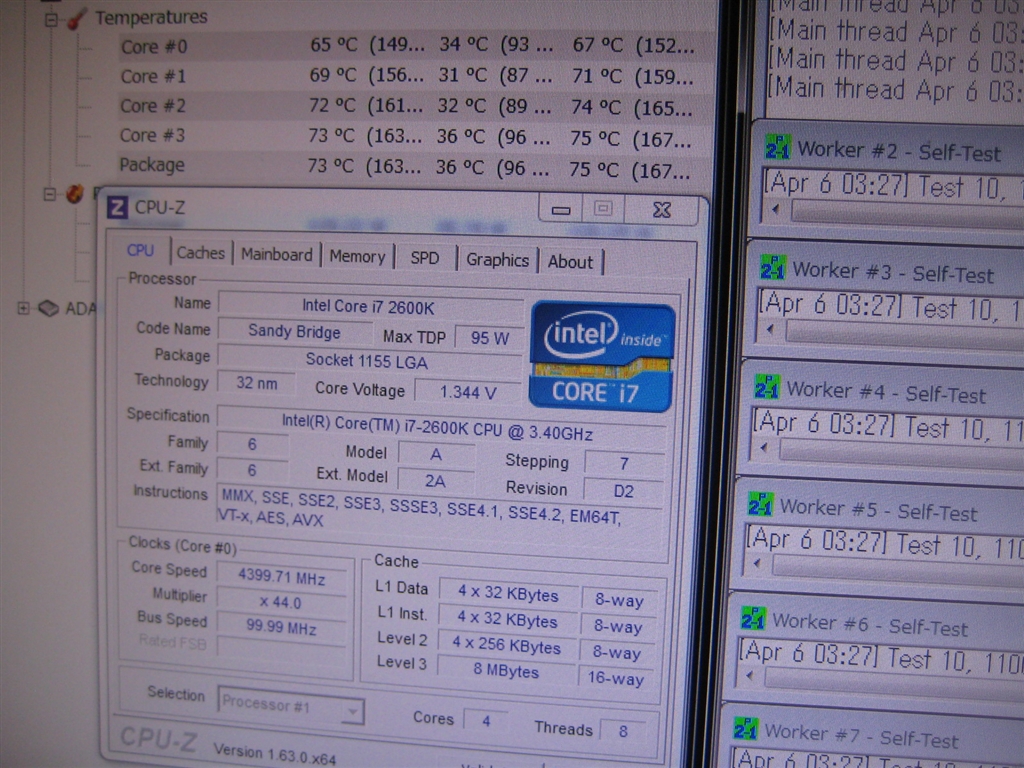Click the Core Speed value 4399.71 MHz
Image resolution: width=1024 pixels, height=768 pixels.
[281, 577]
